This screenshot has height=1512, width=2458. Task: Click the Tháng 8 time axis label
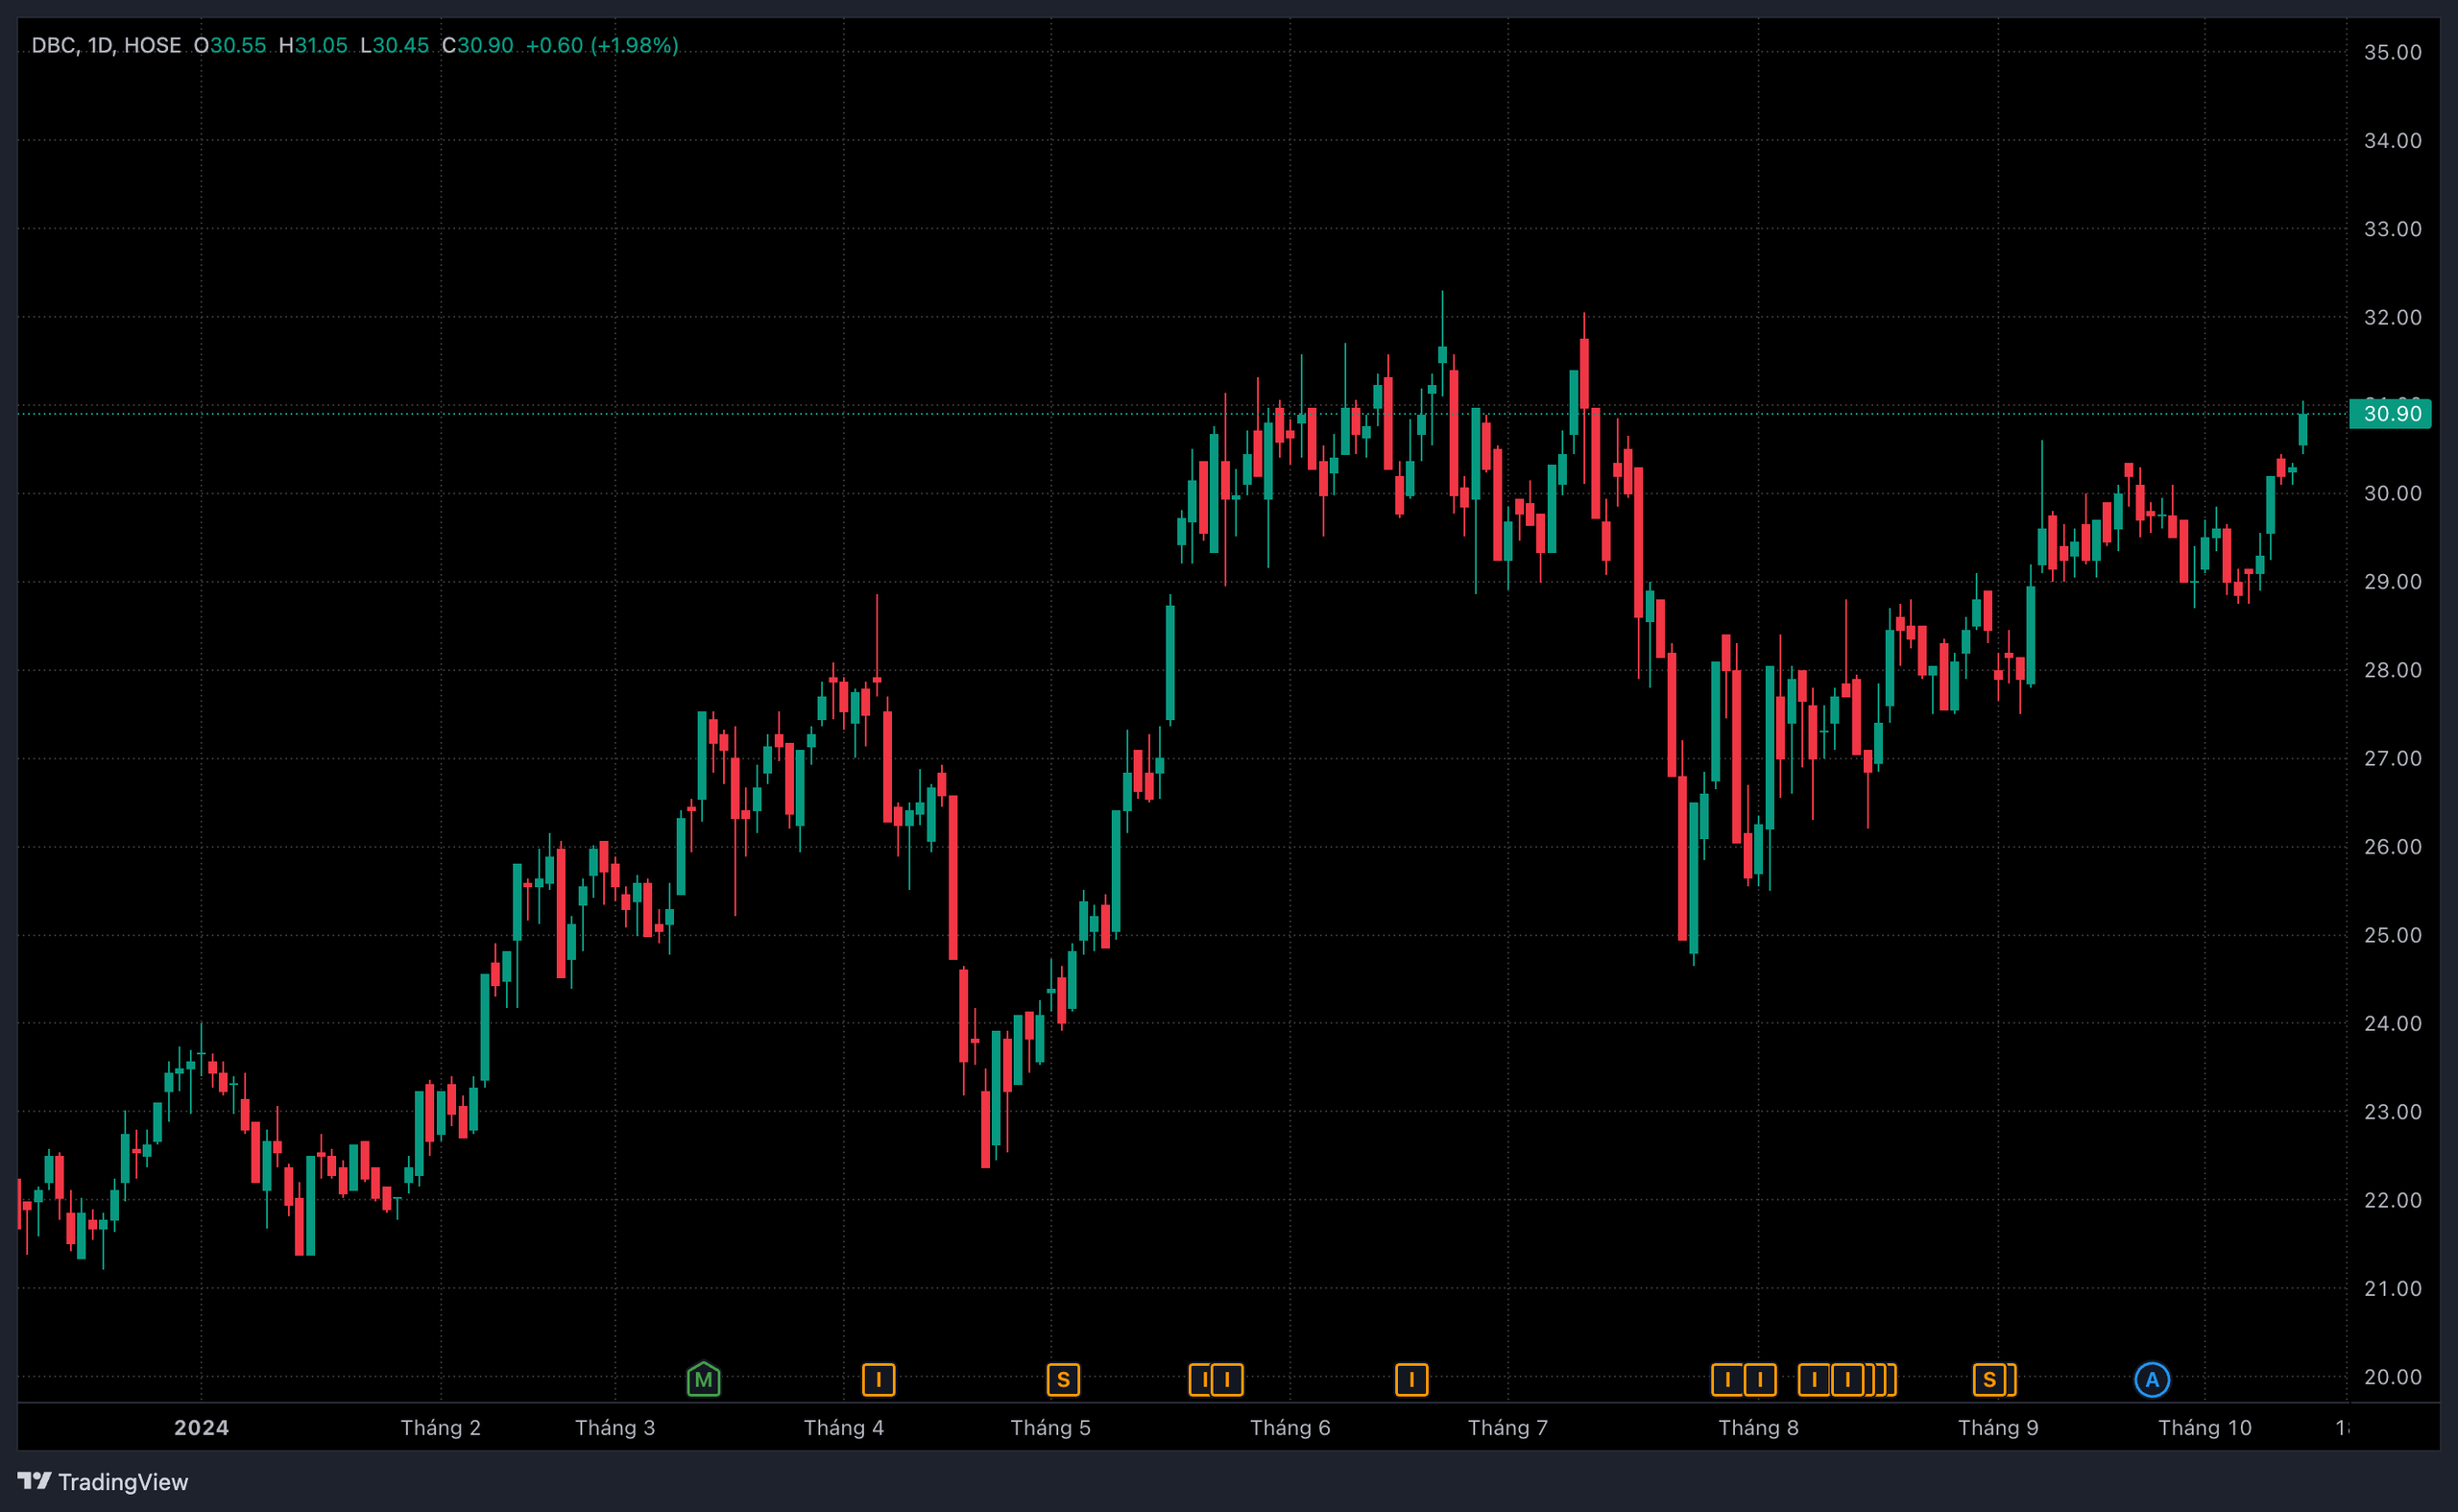pos(1758,1427)
